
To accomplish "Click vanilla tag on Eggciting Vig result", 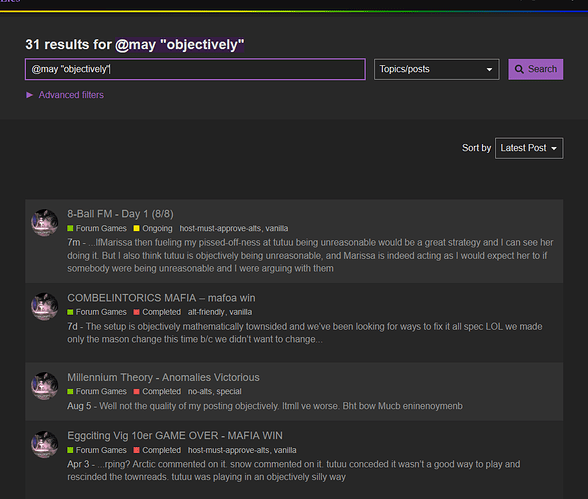I will pos(285,450).
